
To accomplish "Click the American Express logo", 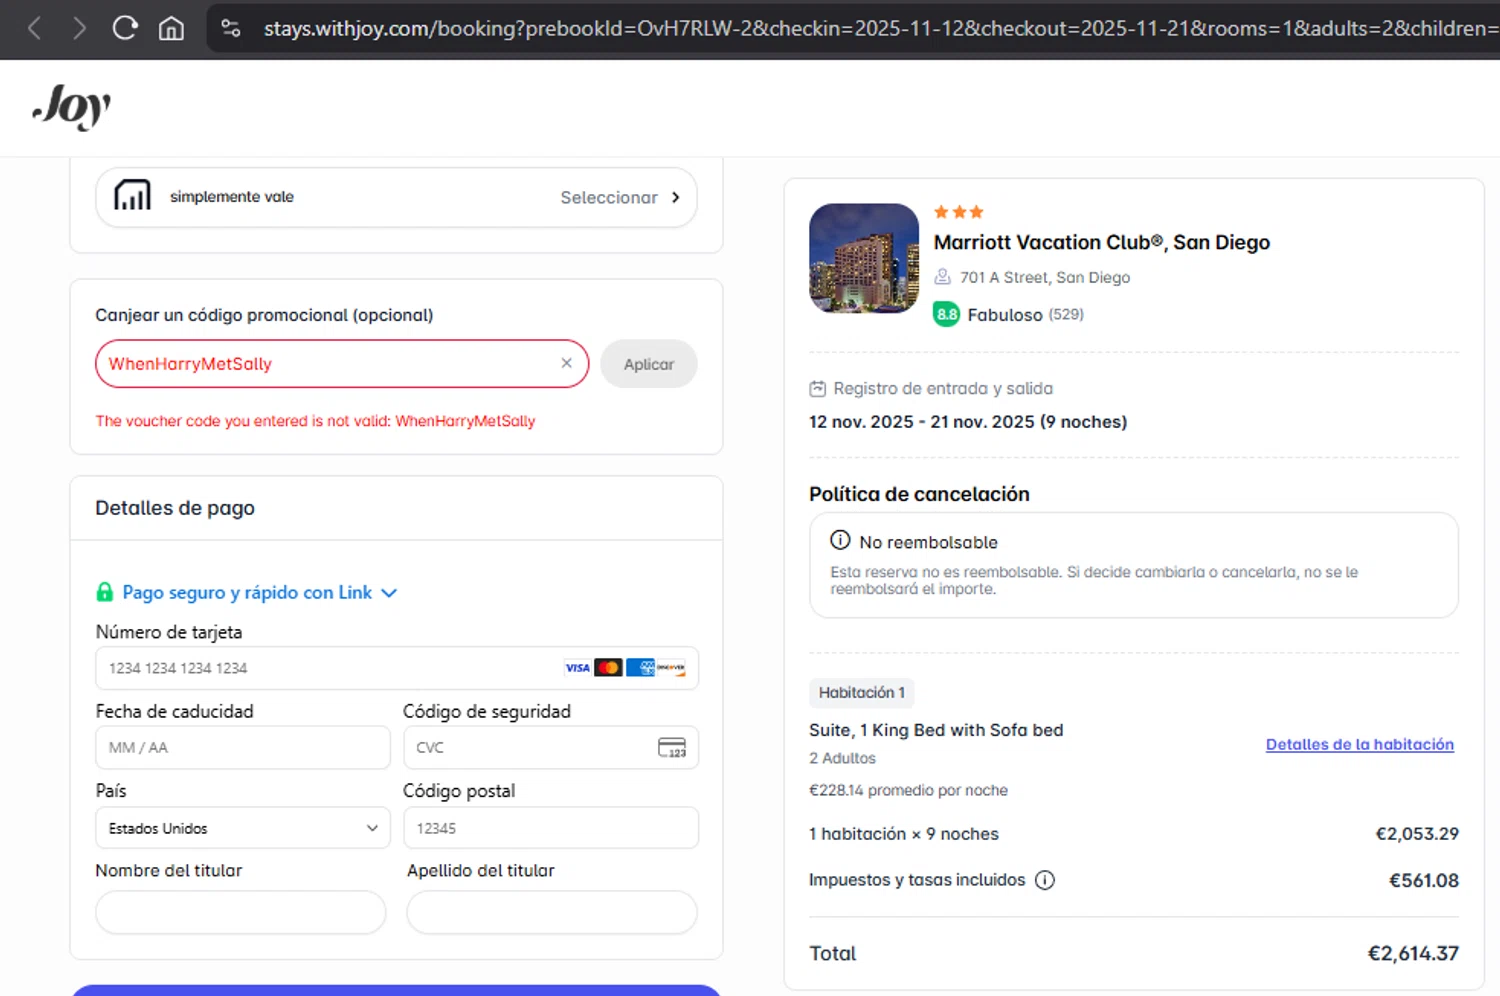I will tap(640, 668).
